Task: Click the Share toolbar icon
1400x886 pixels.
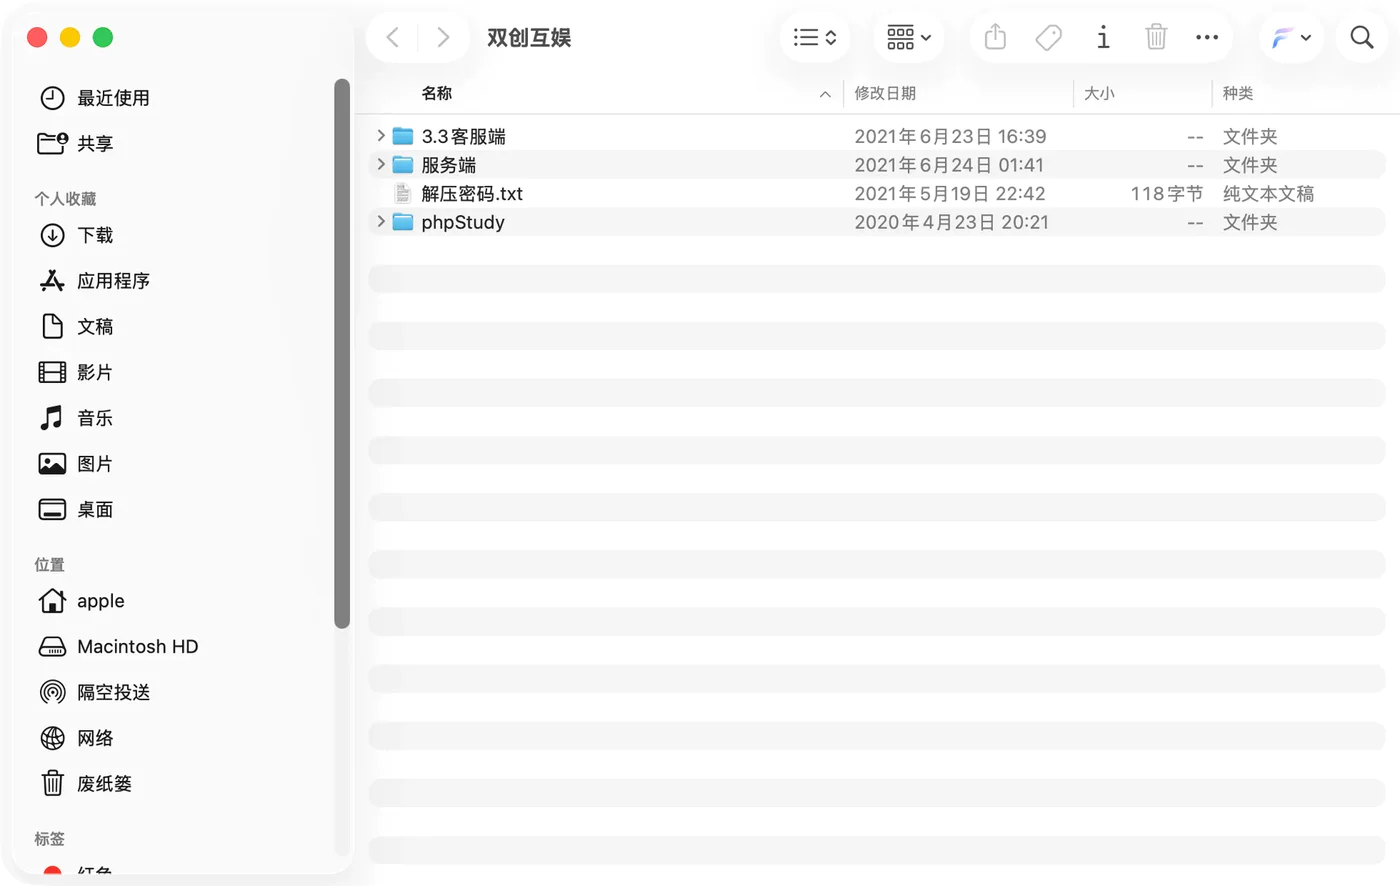Action: pos(995,38)
